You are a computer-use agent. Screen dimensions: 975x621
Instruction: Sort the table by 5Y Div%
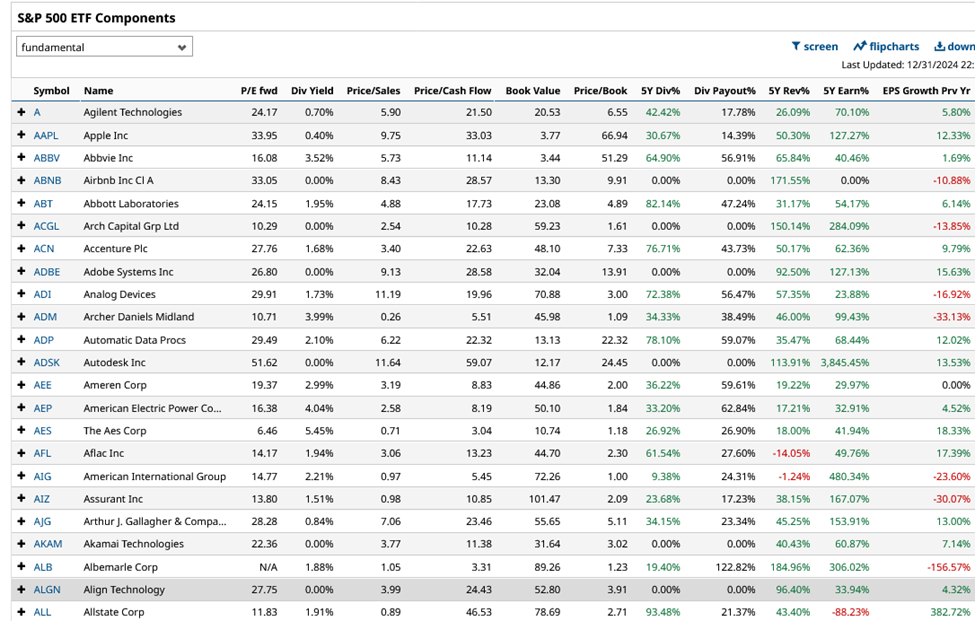pos(662,90)
